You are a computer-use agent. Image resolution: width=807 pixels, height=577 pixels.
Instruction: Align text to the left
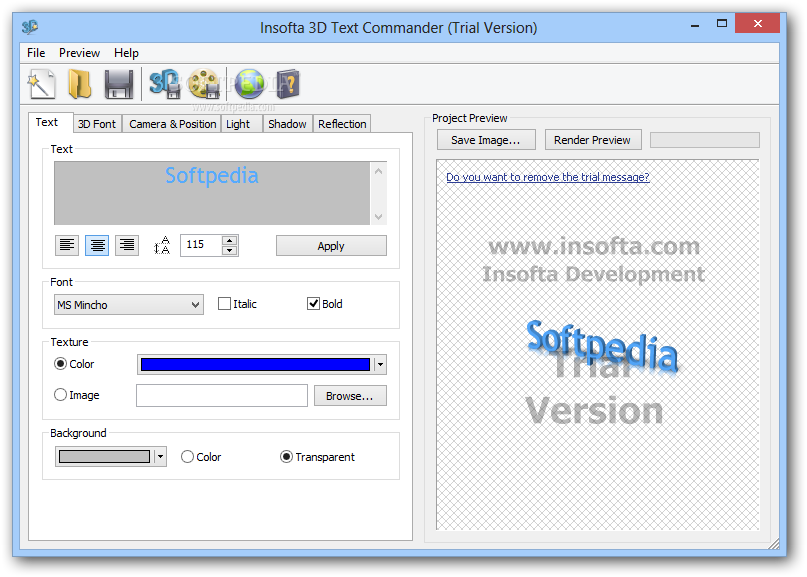tap(67, 245)
